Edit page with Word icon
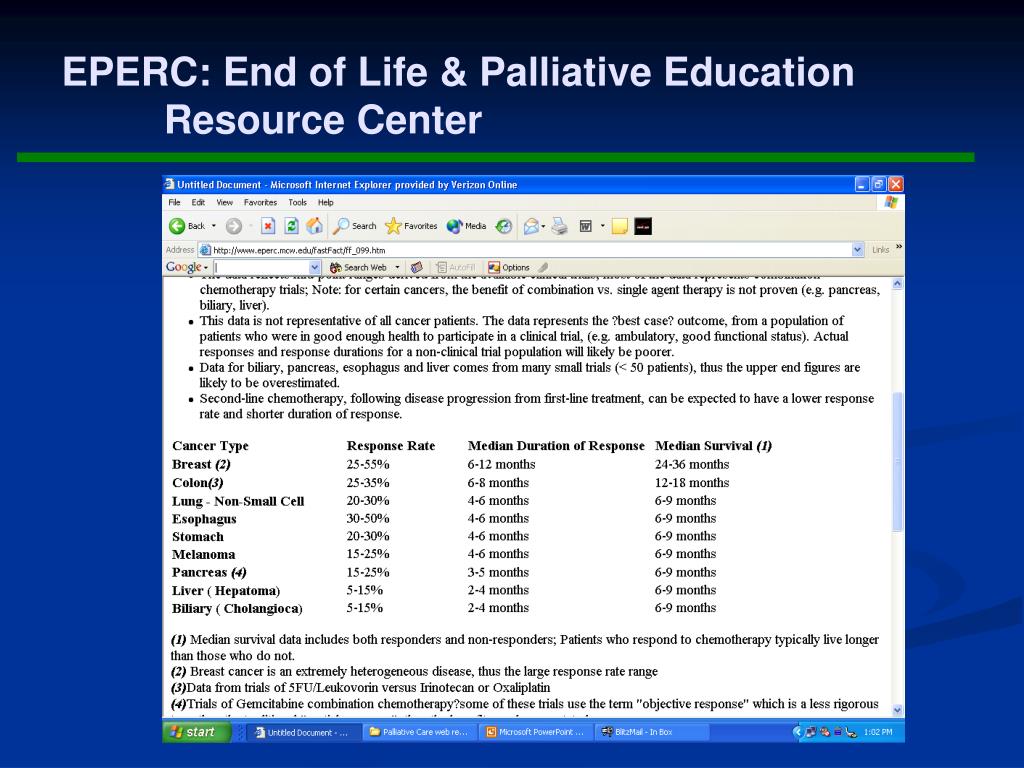The height and width of the screenshot is (768, 1024). 586,226
